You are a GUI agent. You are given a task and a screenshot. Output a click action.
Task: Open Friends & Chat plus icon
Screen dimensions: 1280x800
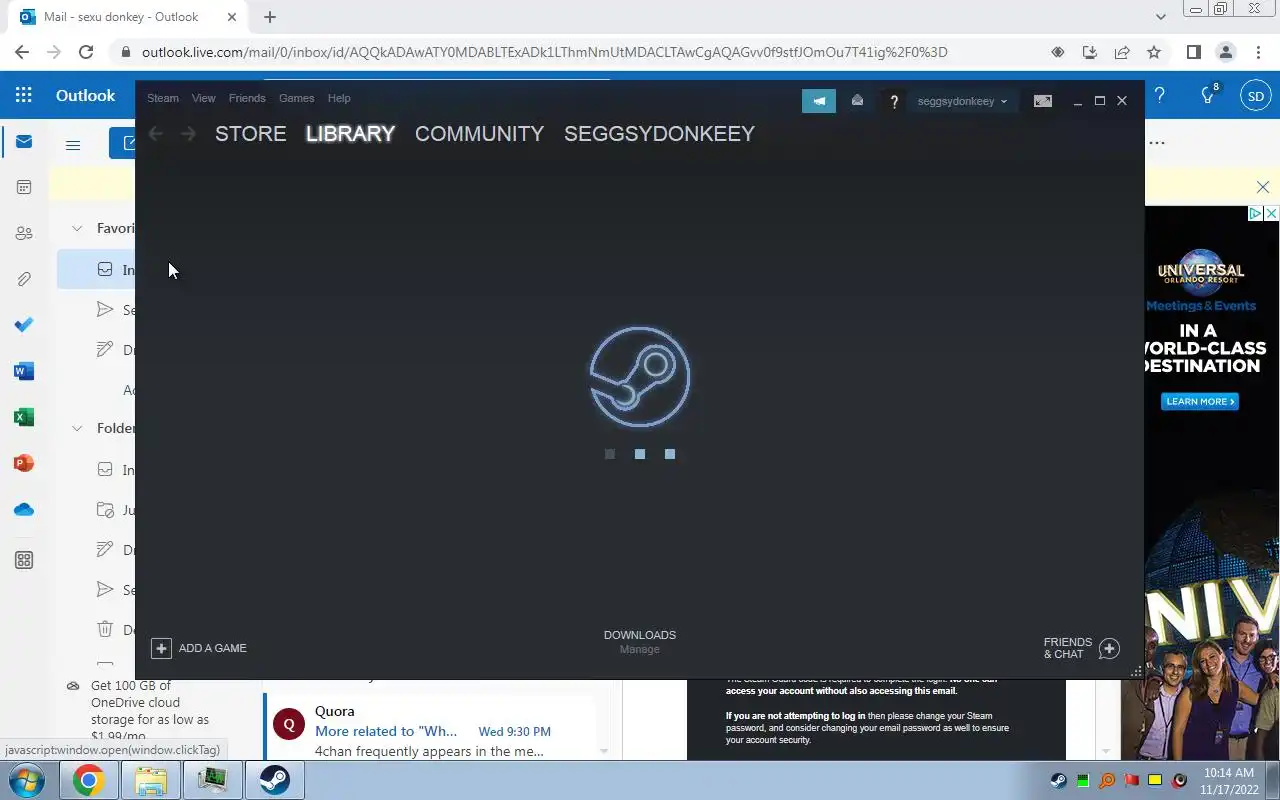coord(1109,648)
